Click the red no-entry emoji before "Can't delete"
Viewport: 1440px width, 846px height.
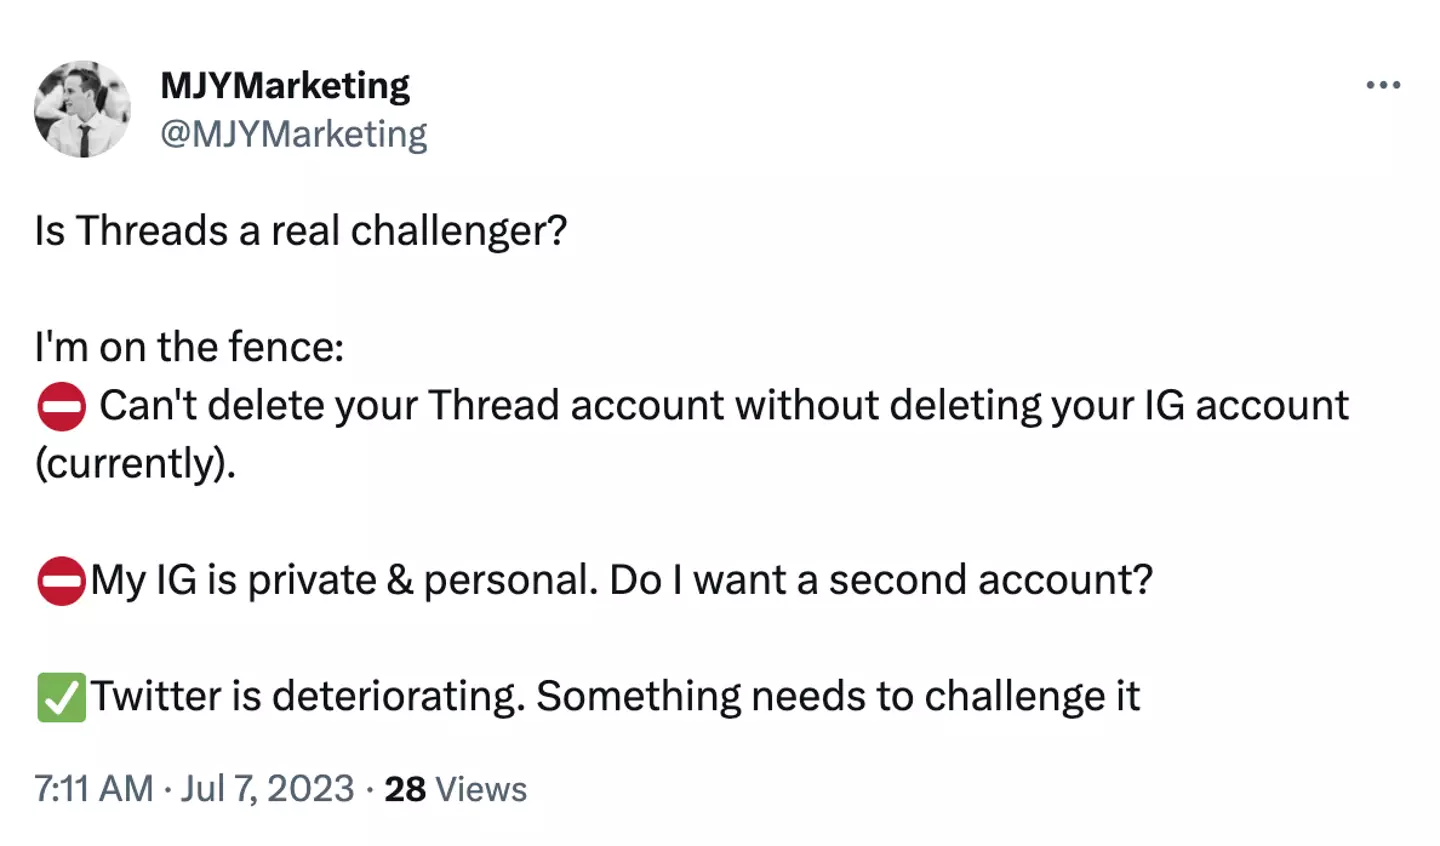tap(61, 407)
